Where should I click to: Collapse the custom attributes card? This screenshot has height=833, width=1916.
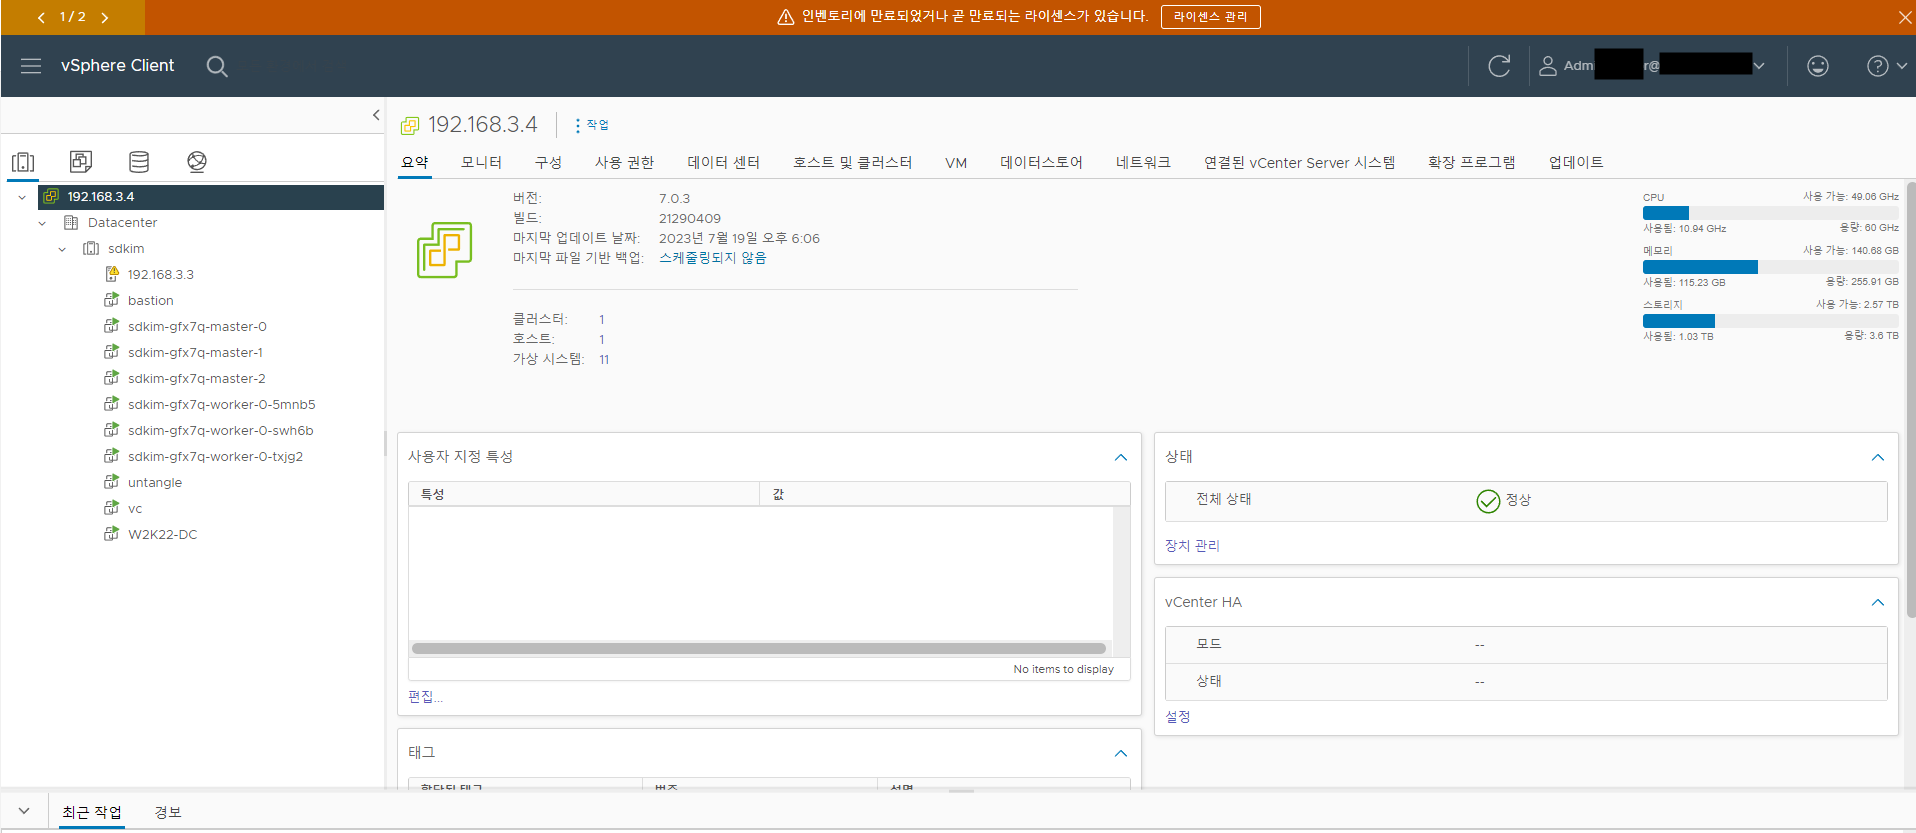coord(1121,457)
